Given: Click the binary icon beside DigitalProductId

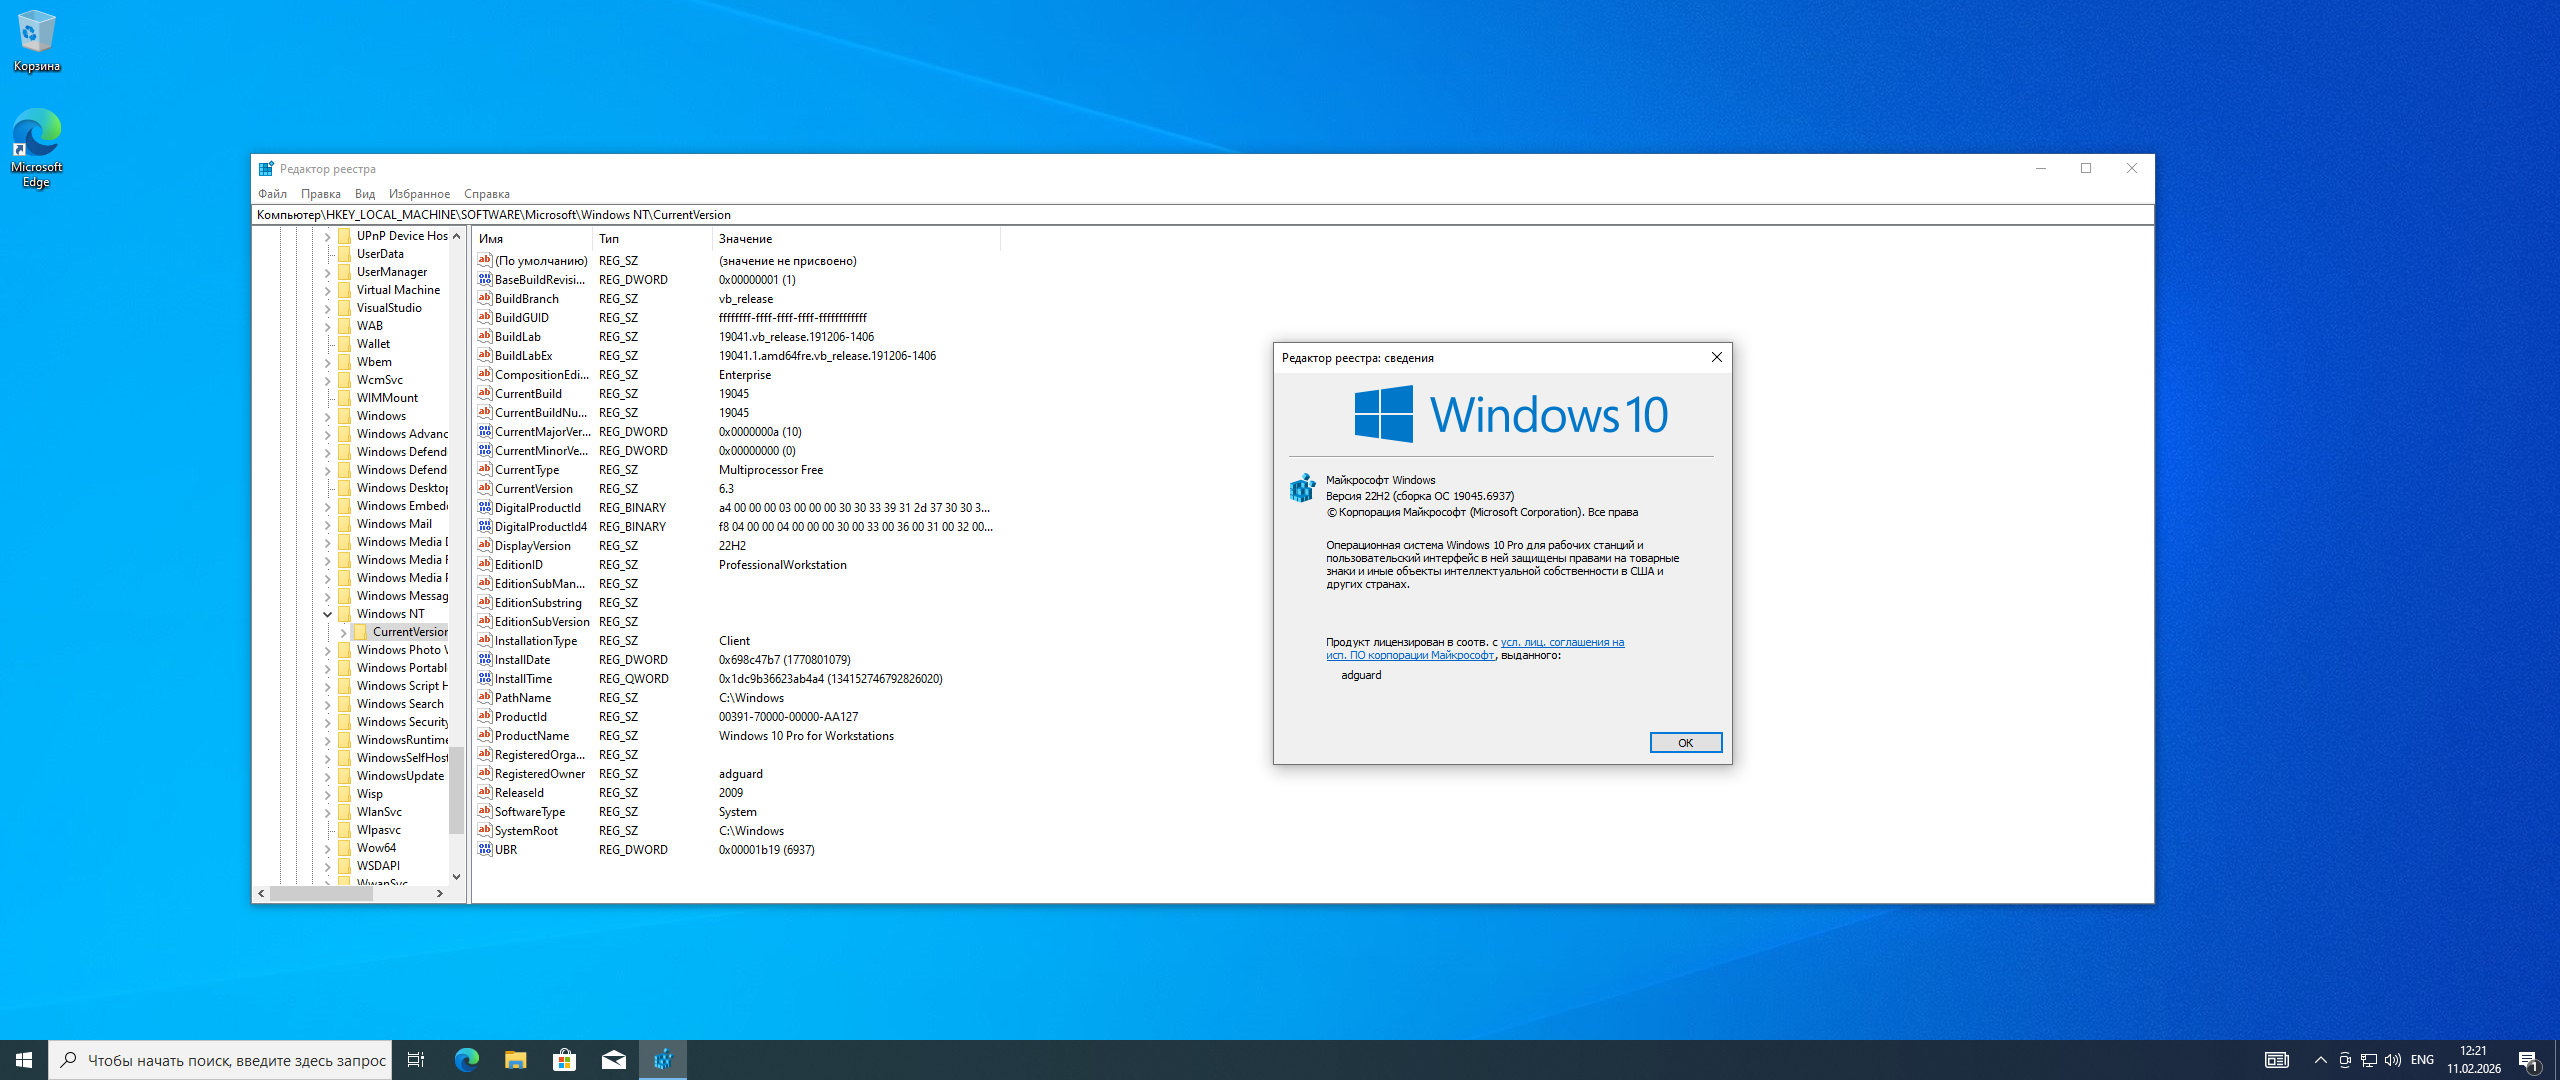Looking at the screenshot, I should click(x=485, y=508).
